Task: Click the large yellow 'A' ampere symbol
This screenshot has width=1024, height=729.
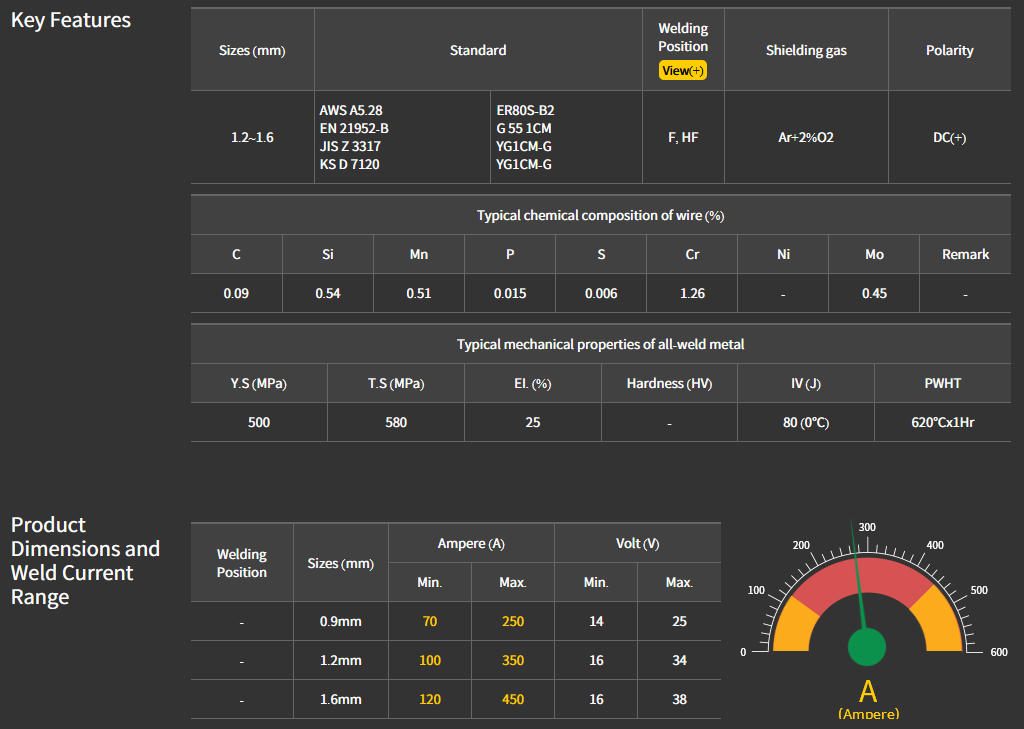Action: click(x=867, y=690)
